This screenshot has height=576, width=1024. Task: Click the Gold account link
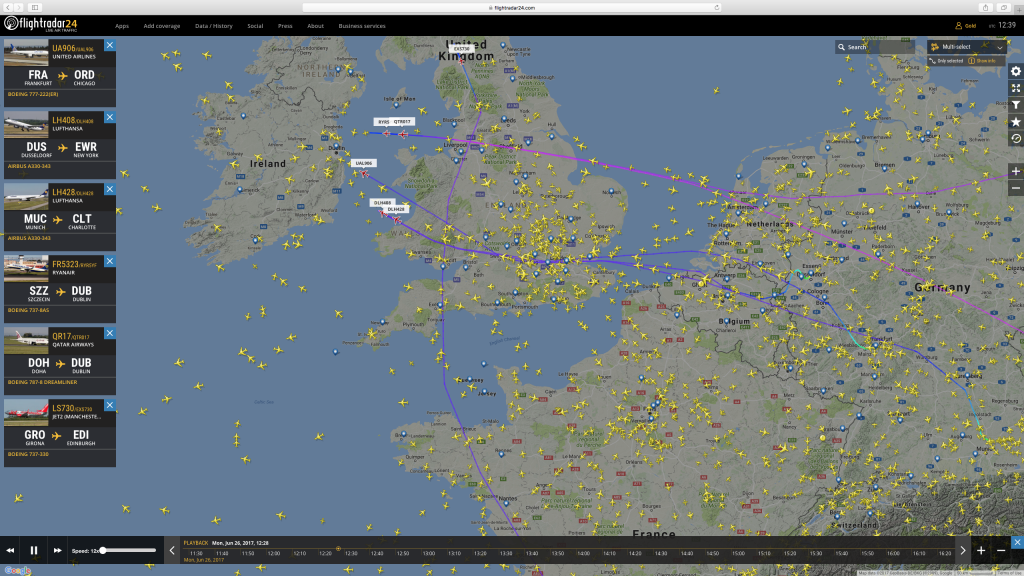970,26
